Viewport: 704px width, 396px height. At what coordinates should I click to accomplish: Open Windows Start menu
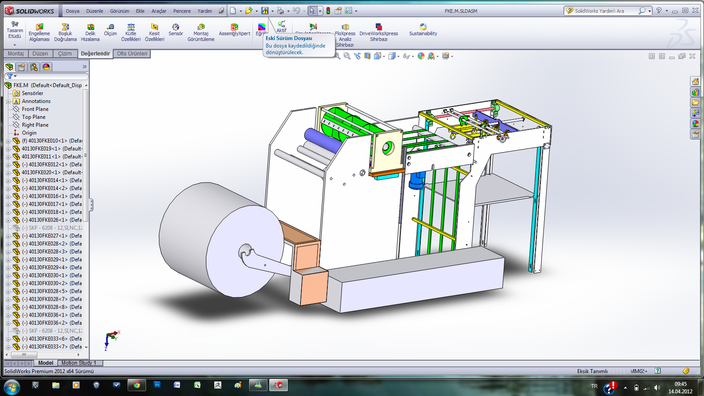12,386
